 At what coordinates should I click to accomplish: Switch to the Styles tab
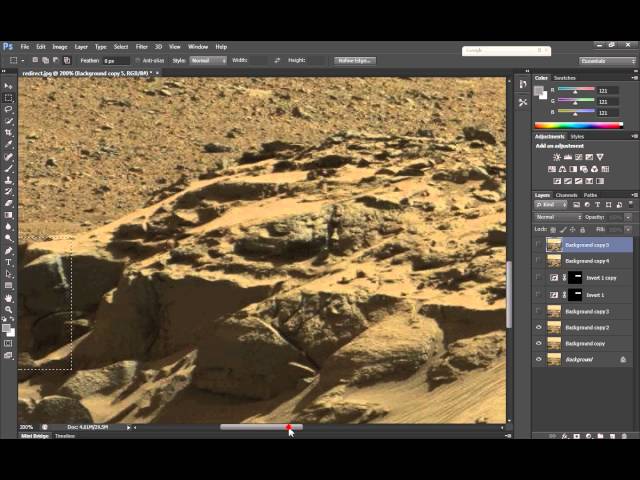[x=577, y=136]
